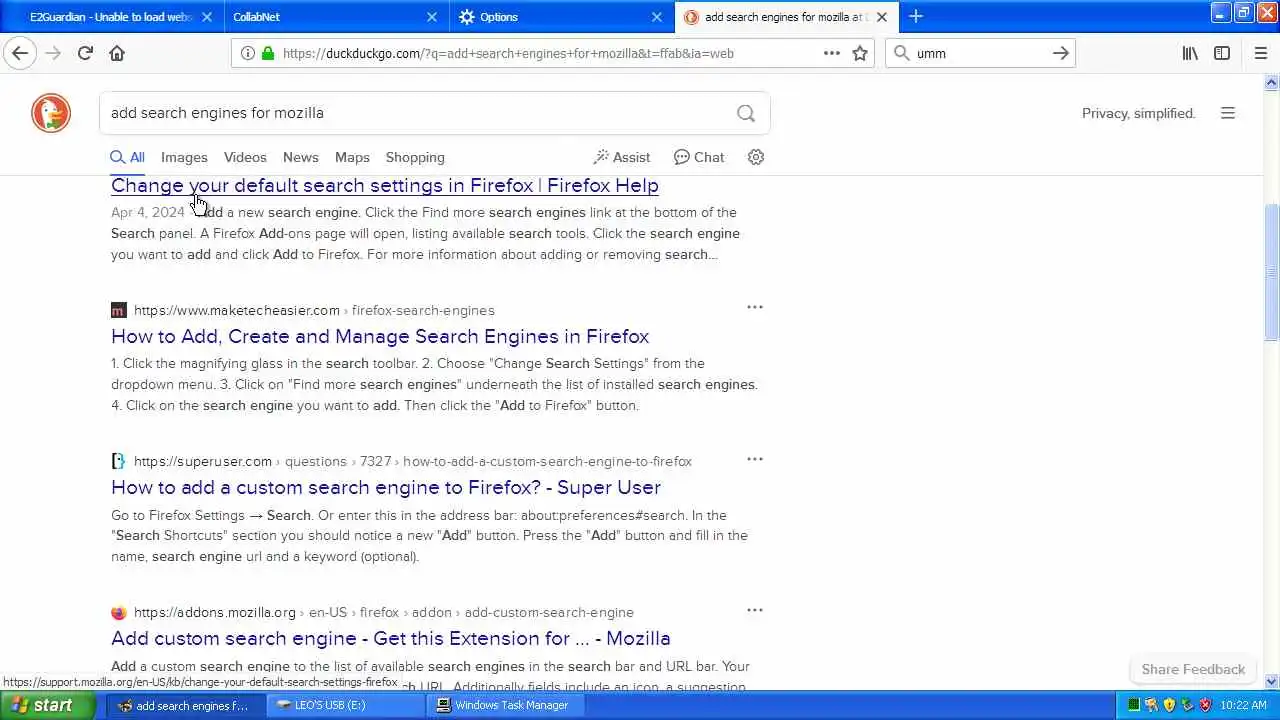Open more options for addons.mozilla.org result
The height and width of the screenshot is (720, 1280).
[x=755, y=610]
